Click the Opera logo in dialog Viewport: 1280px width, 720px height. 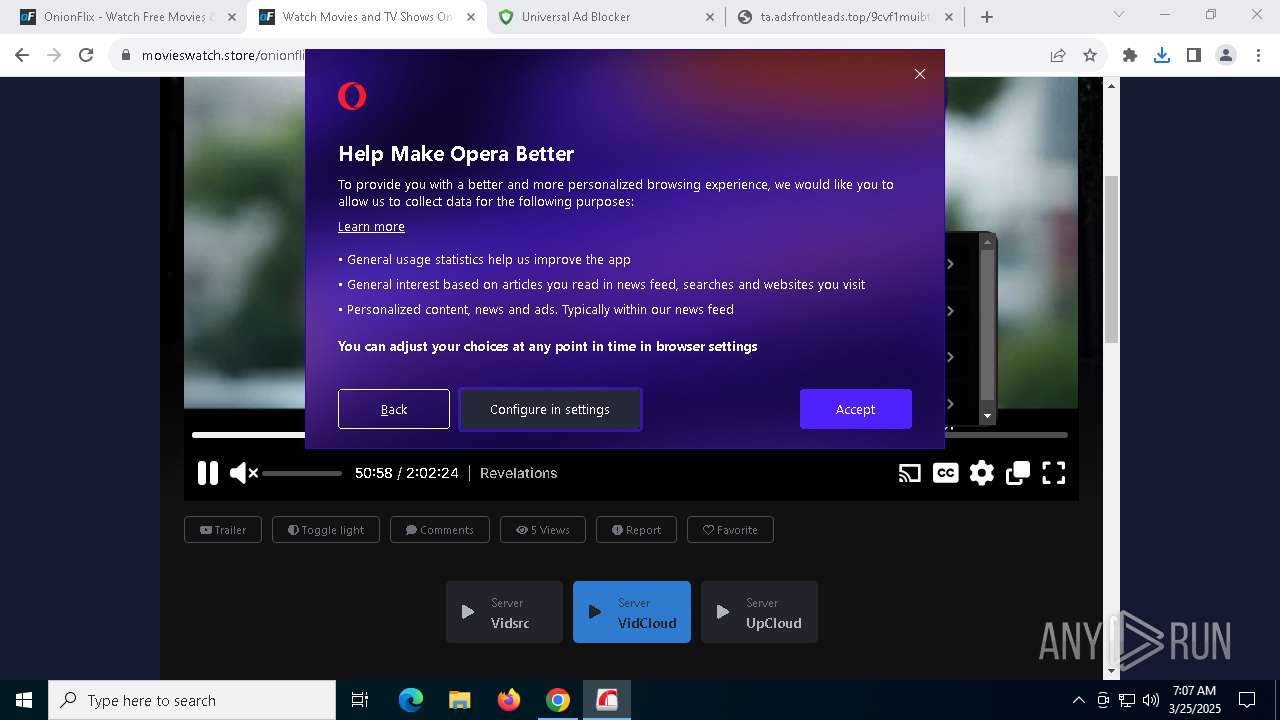(x=352, y=96)
